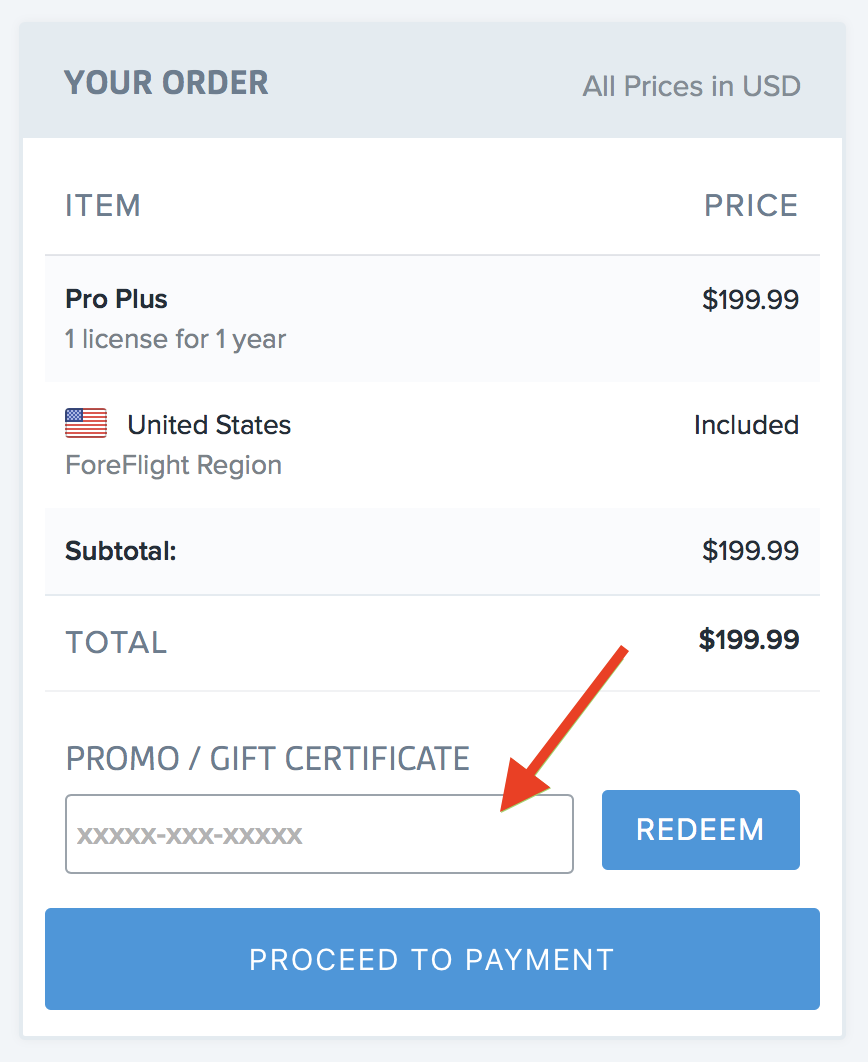Click the red arrow annotation
This screenshot has height=1062, width=868.
(x=564, y=729)
